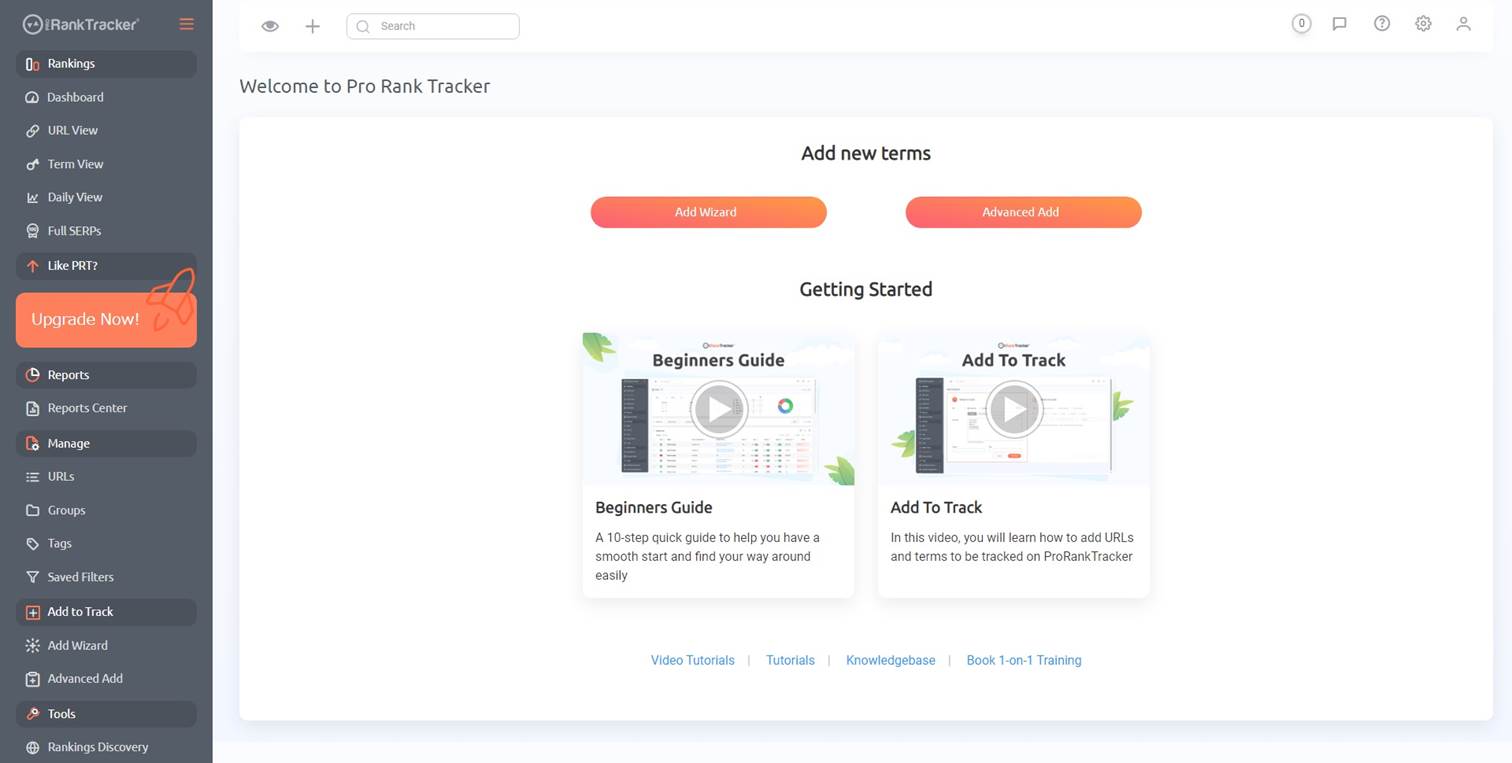The image size is (1512, 763).
Task: Open Book 1-on-1 Training link
Action: coord(1024,660)
